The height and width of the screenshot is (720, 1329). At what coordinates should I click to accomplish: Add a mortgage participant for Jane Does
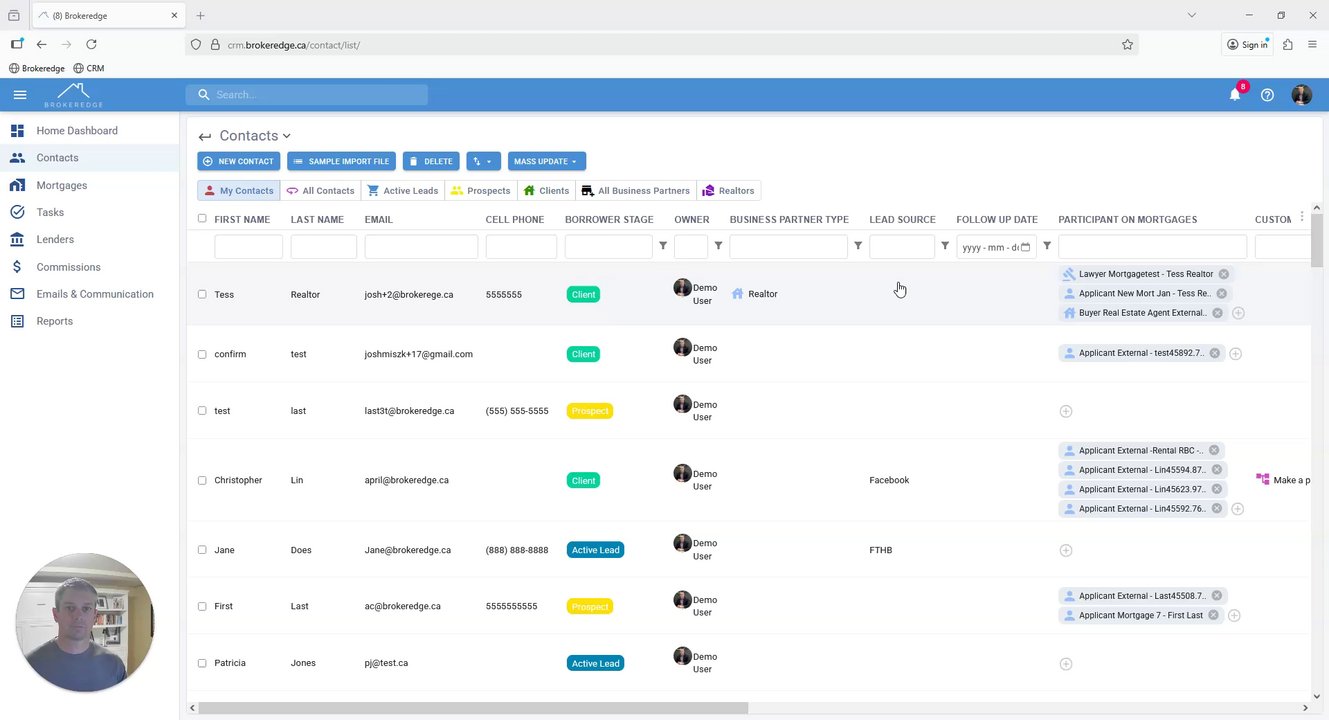click(x=1066, y=550)
